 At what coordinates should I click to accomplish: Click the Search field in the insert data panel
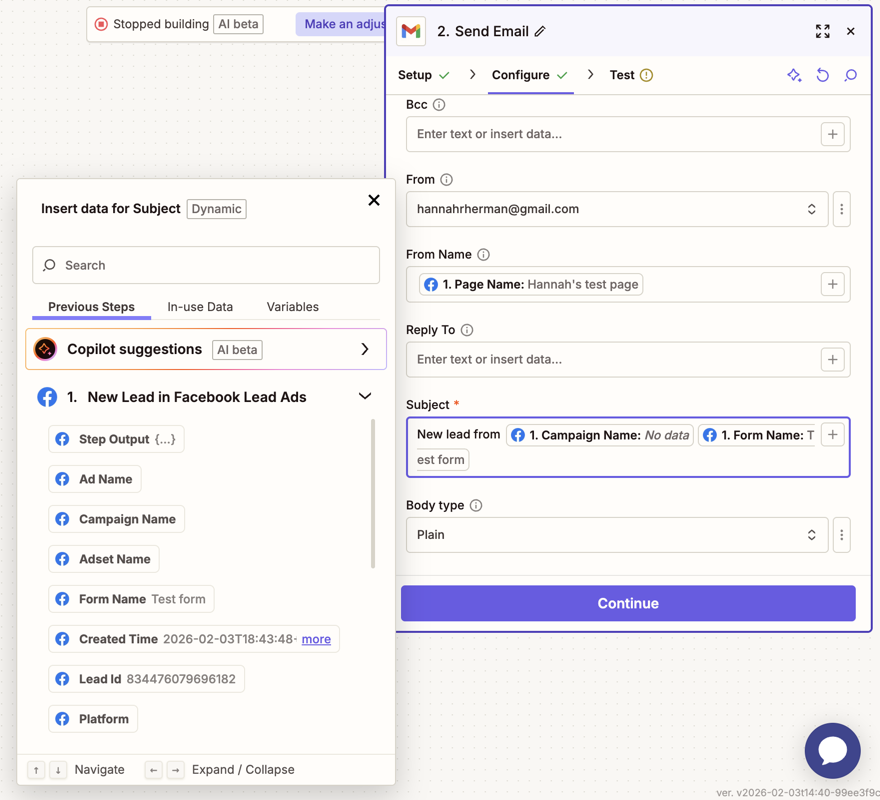click(205, 265)
